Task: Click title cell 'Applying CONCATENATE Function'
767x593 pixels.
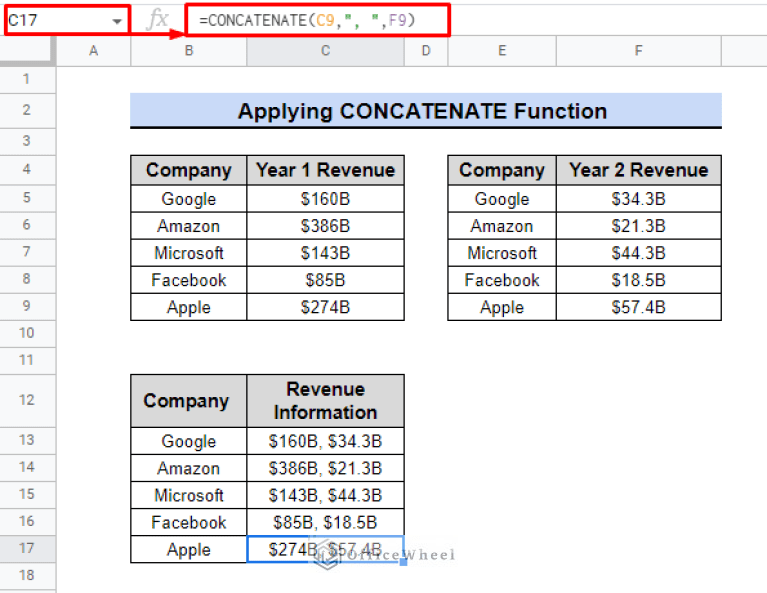Action: coord(426,111)
